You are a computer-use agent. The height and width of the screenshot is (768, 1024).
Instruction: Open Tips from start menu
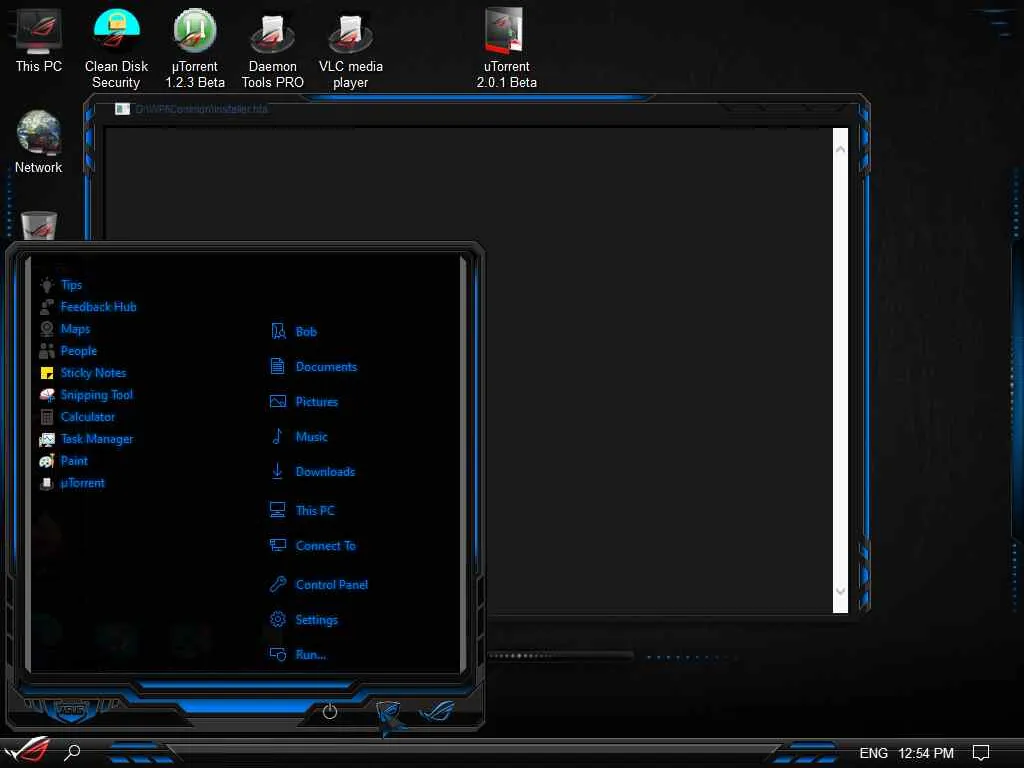(x=71, y=285)
